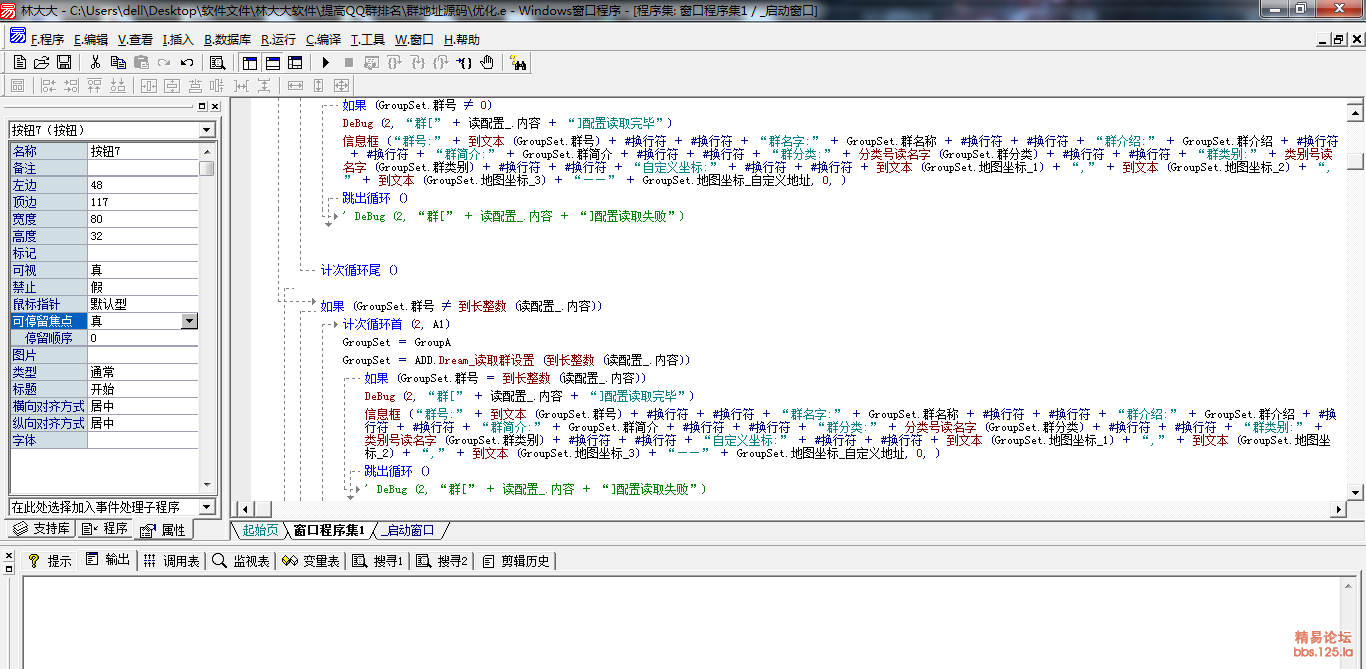The width and height of the screenshot is (1366, 669).
Task: Click the Cut scissors icon
Action: [x=95, y=62]
